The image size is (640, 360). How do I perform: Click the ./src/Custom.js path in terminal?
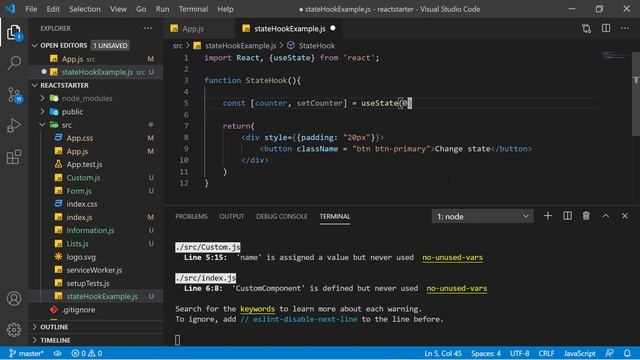click(208, 247)
